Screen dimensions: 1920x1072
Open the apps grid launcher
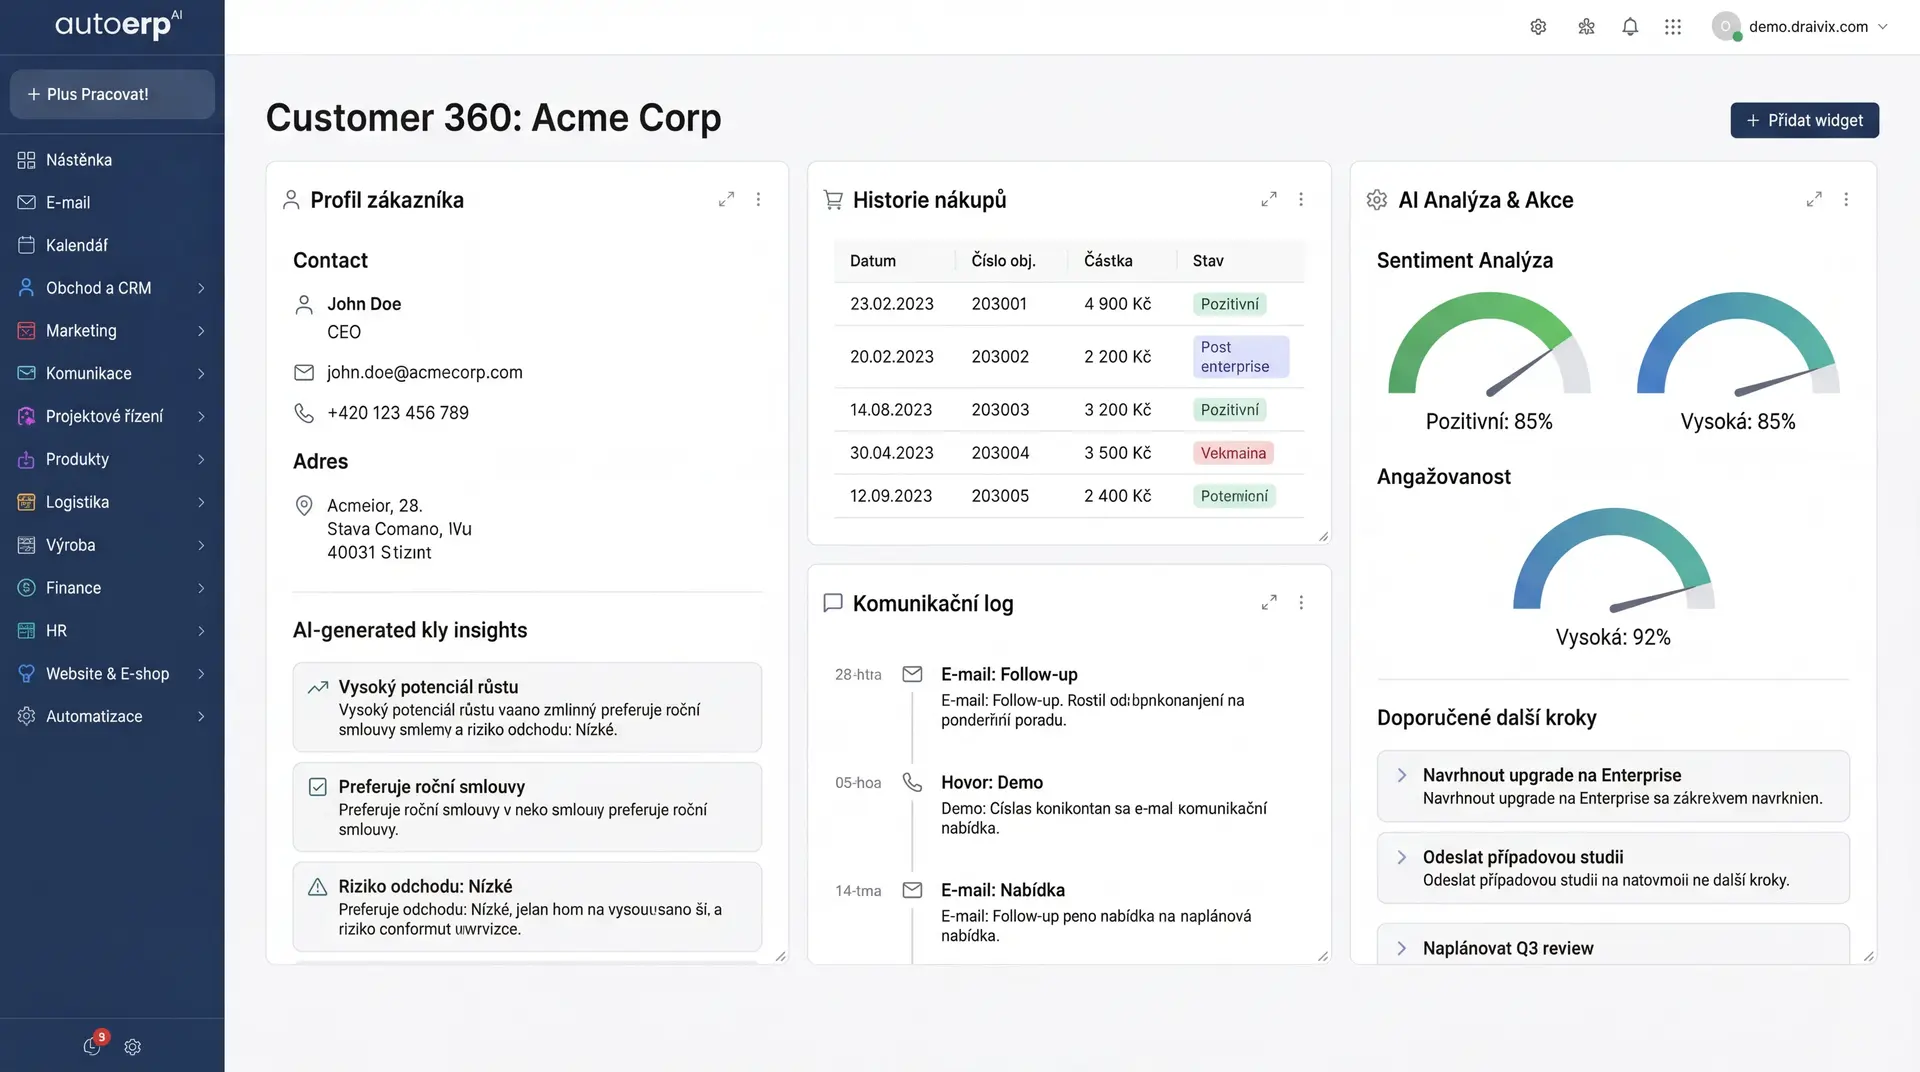tap(1673, 27)
